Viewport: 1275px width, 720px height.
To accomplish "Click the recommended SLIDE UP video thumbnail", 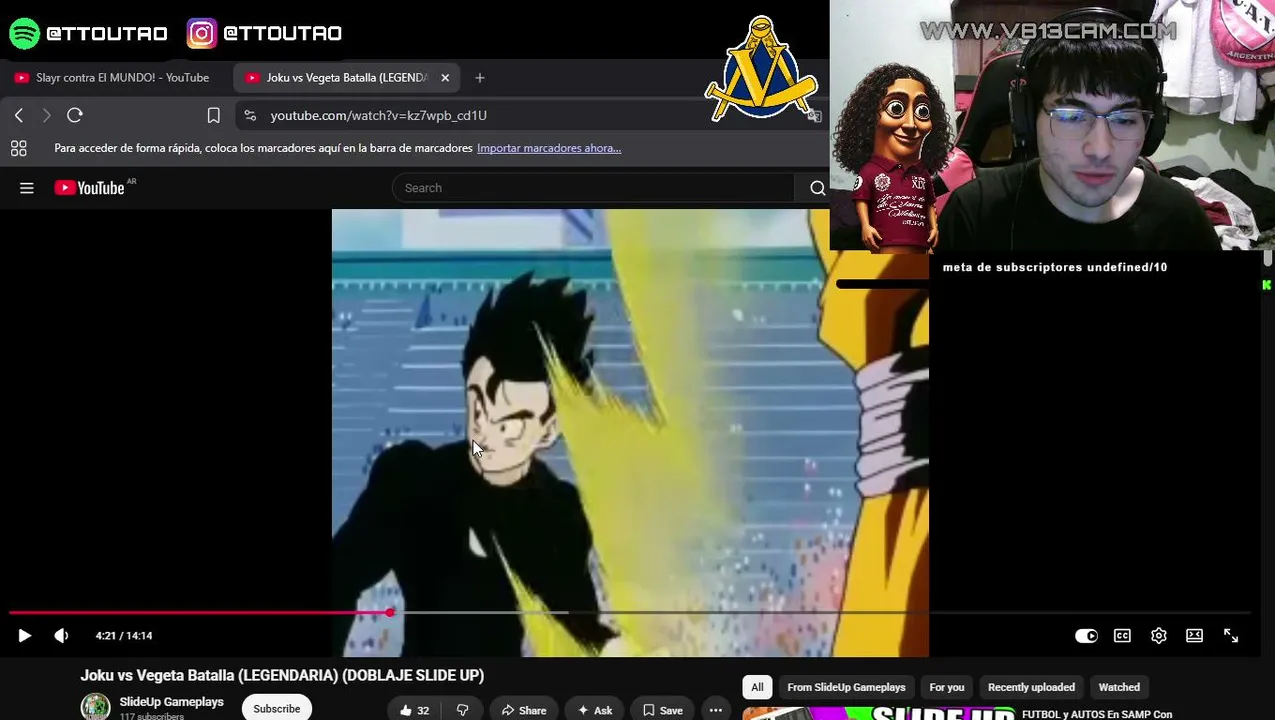I will (x=879, y=713).
